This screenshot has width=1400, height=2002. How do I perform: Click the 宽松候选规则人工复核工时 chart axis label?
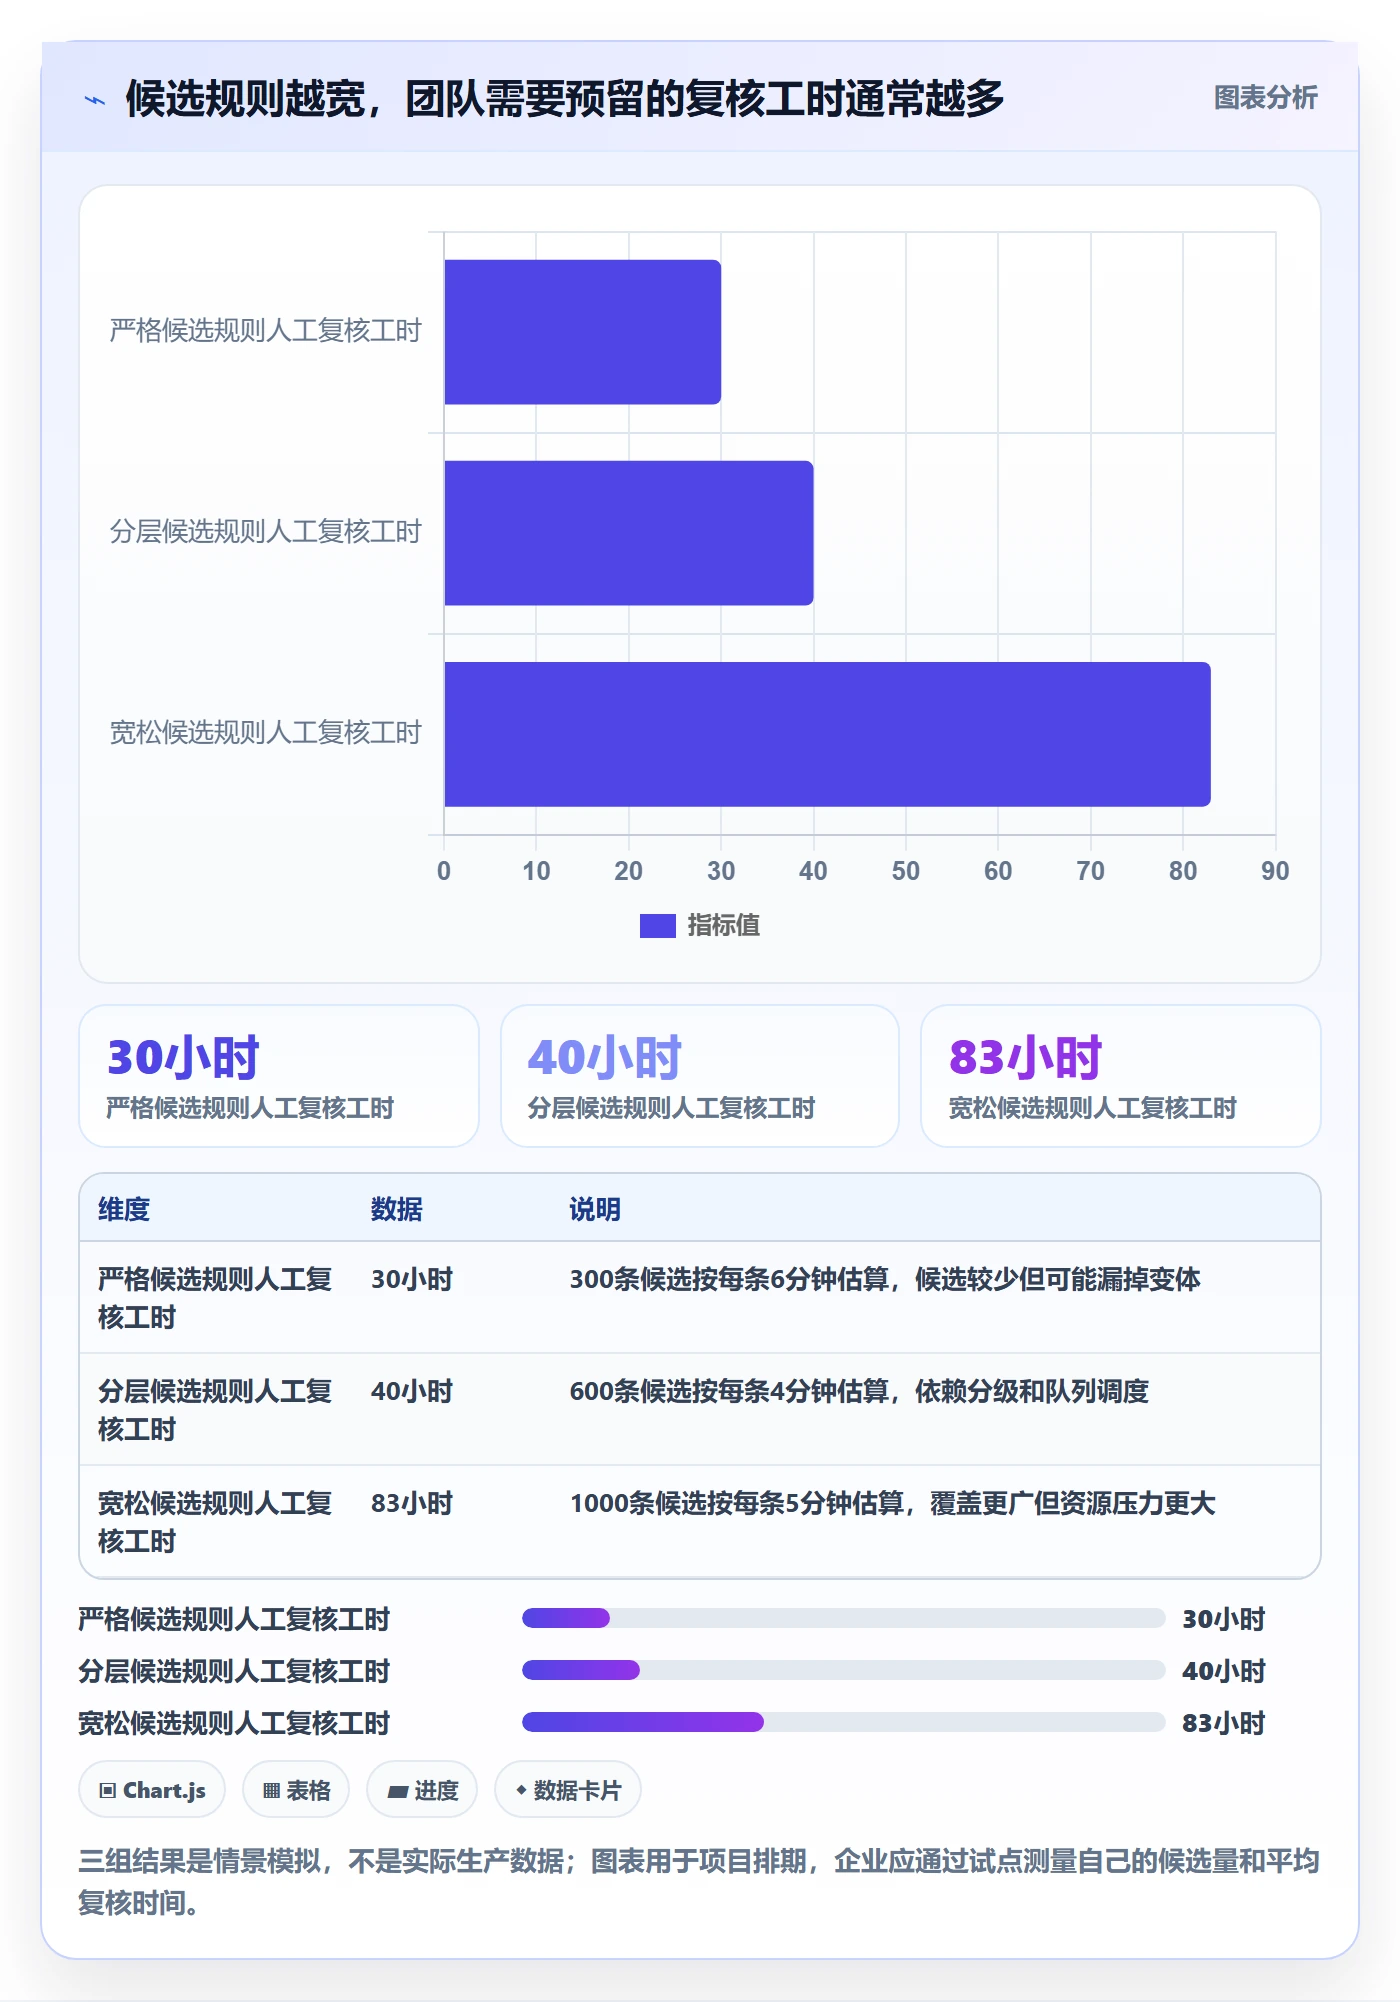pyautogui.click(x=266, y=733)
